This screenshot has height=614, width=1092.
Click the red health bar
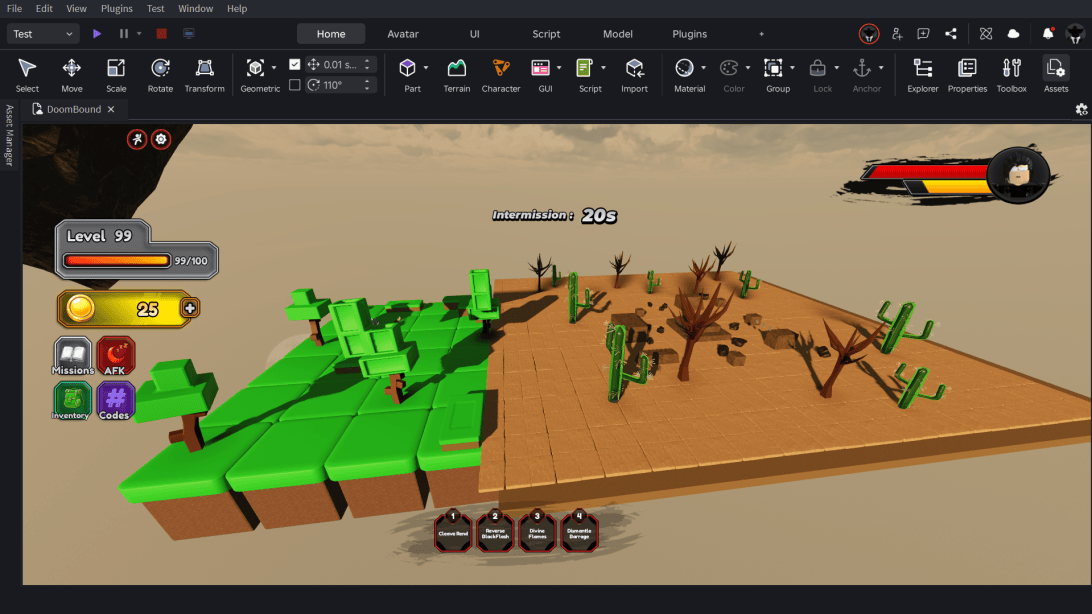tap(928, 171)
